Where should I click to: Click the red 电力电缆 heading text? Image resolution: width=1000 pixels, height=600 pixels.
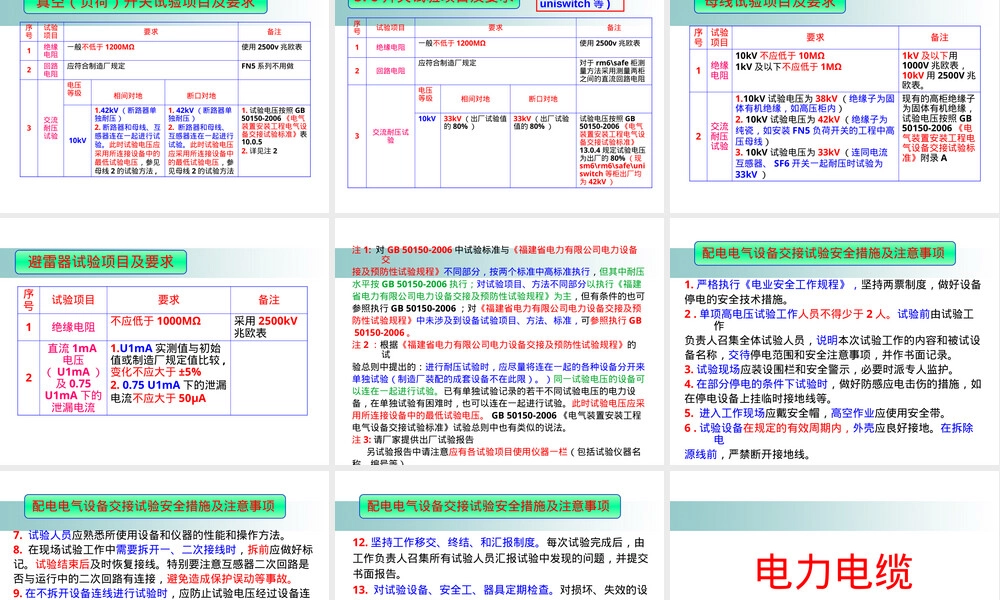[834, 571]
